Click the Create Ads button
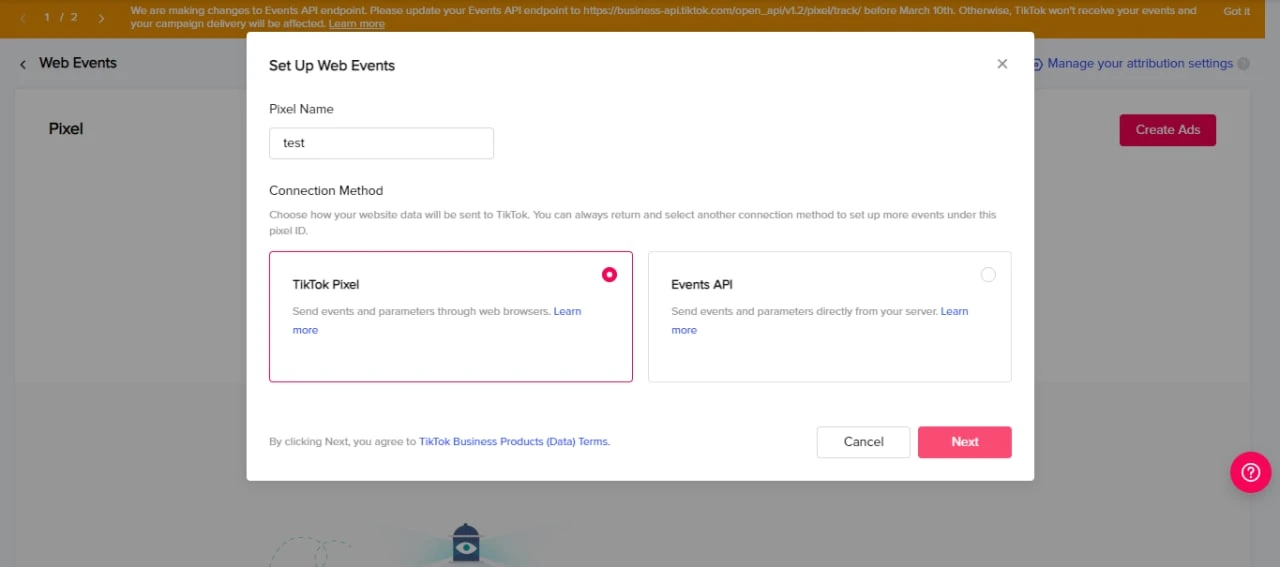 pos(1167,130)
